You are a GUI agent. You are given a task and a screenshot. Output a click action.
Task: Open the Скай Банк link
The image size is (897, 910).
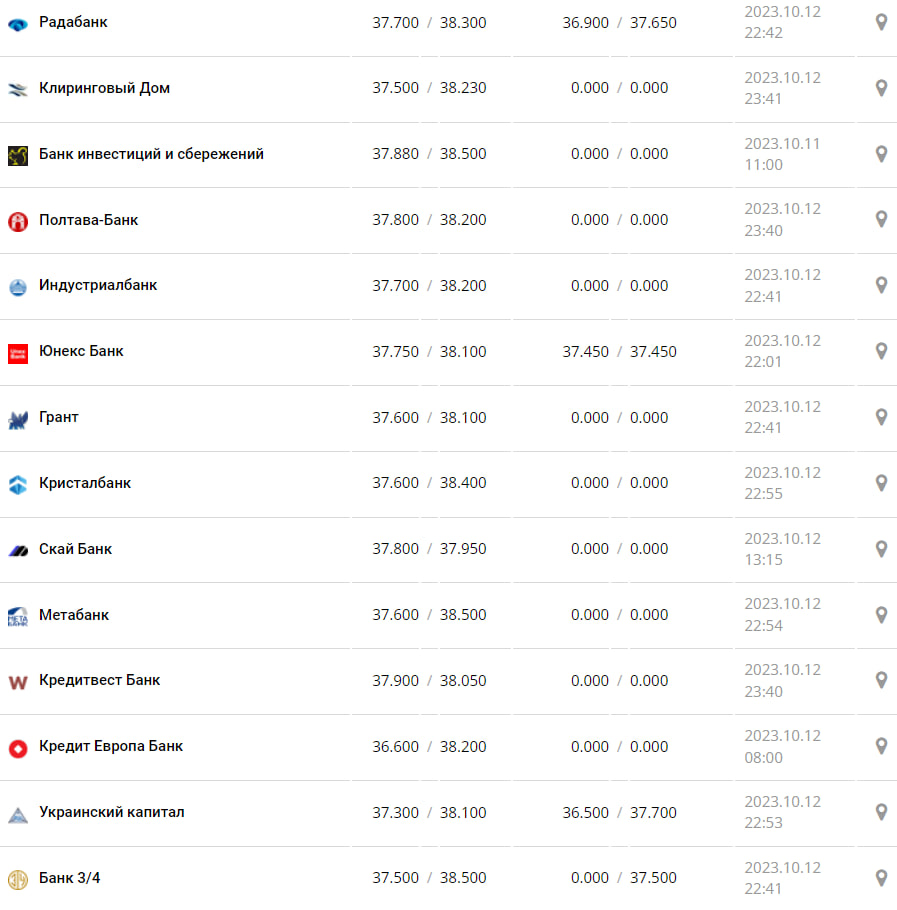[76, 549]
